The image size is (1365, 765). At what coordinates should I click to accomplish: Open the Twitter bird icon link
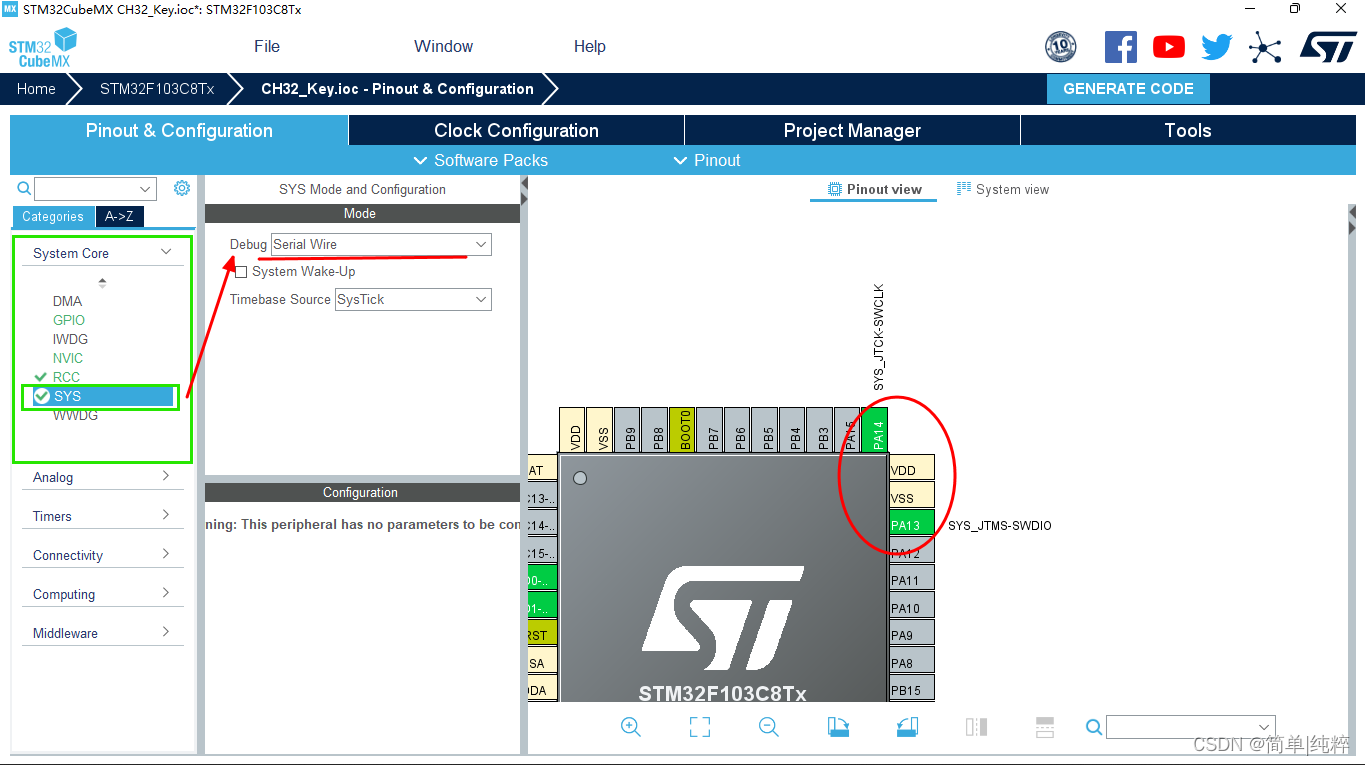point(1216,47)
